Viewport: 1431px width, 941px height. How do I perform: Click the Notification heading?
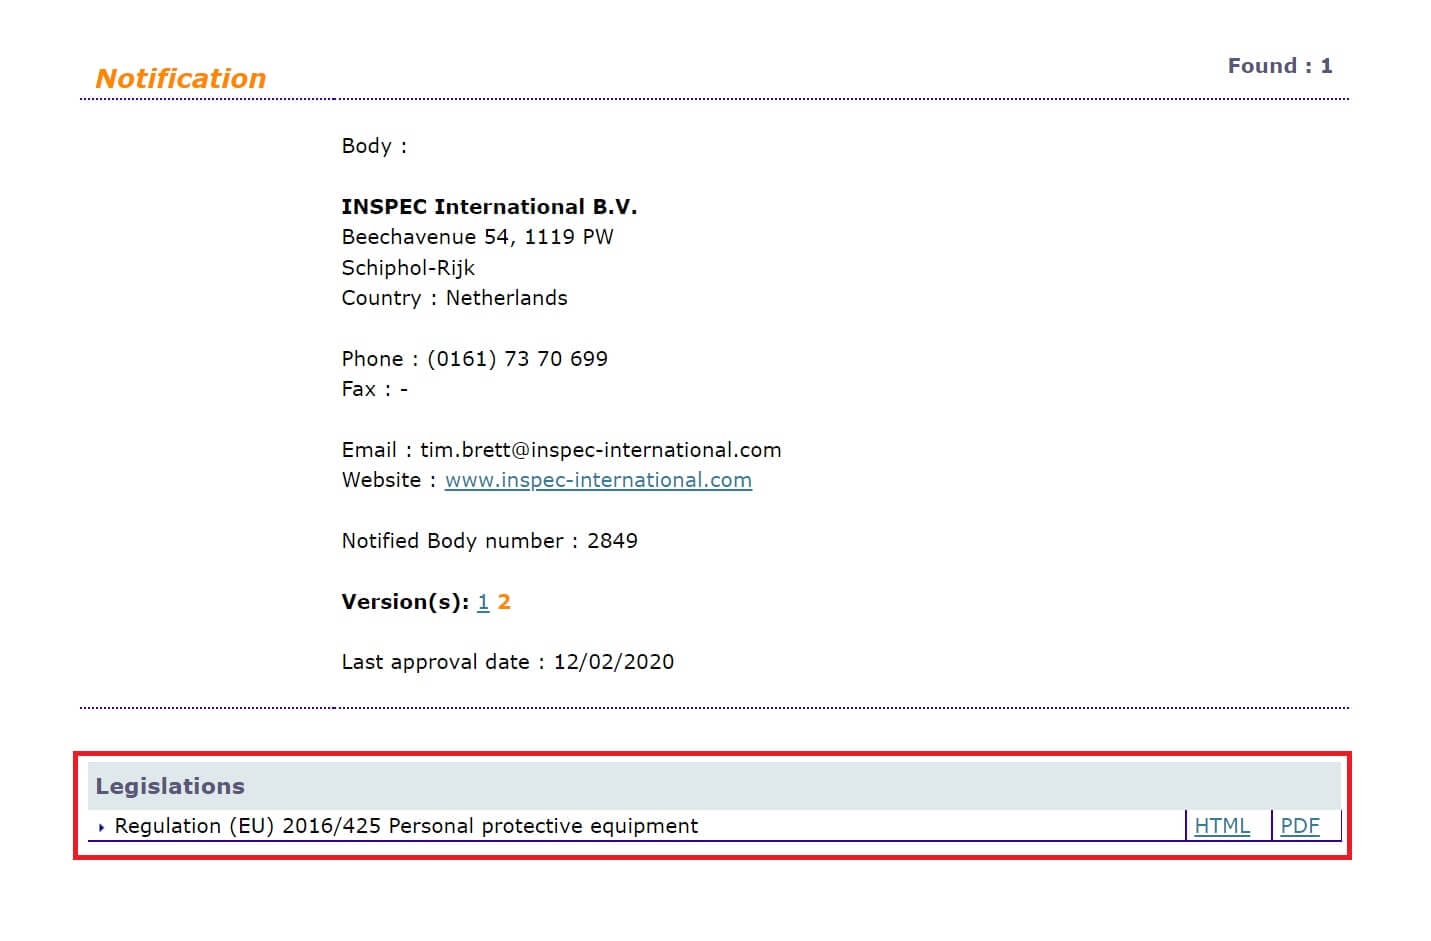[x=181, y=79]
